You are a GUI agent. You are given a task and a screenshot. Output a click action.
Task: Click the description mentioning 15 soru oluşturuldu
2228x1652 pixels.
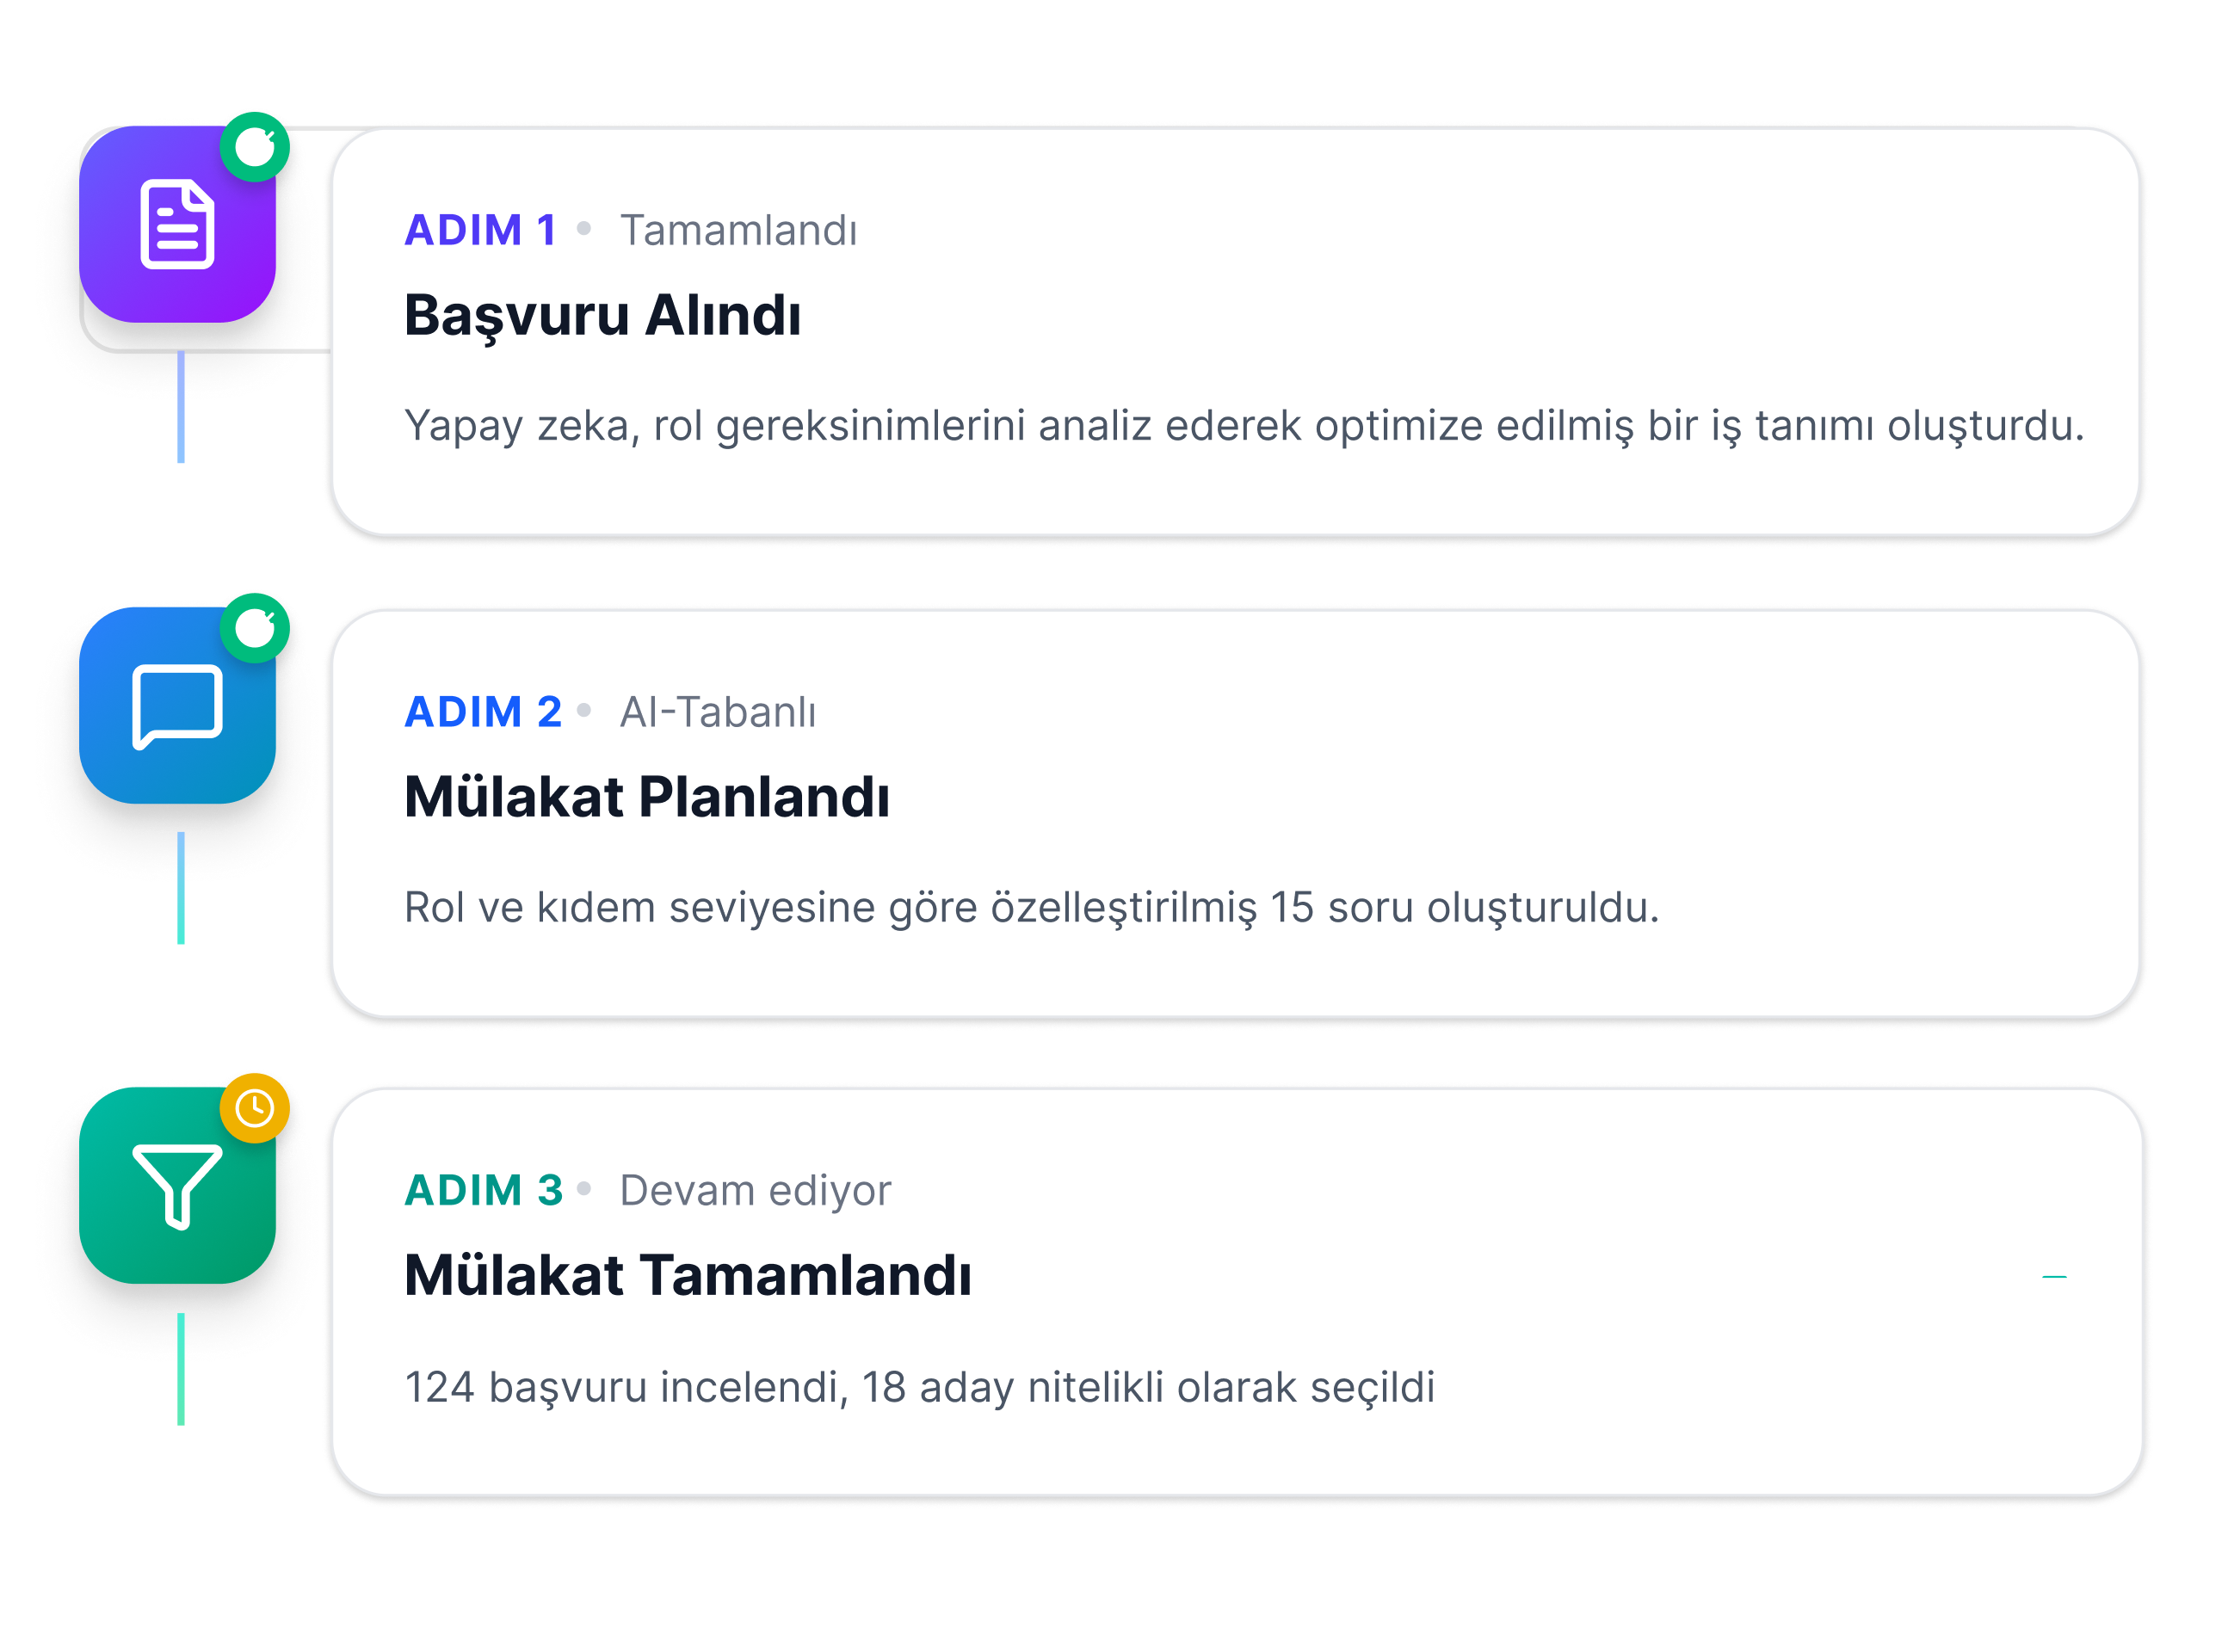click(x=1031, y=908)
